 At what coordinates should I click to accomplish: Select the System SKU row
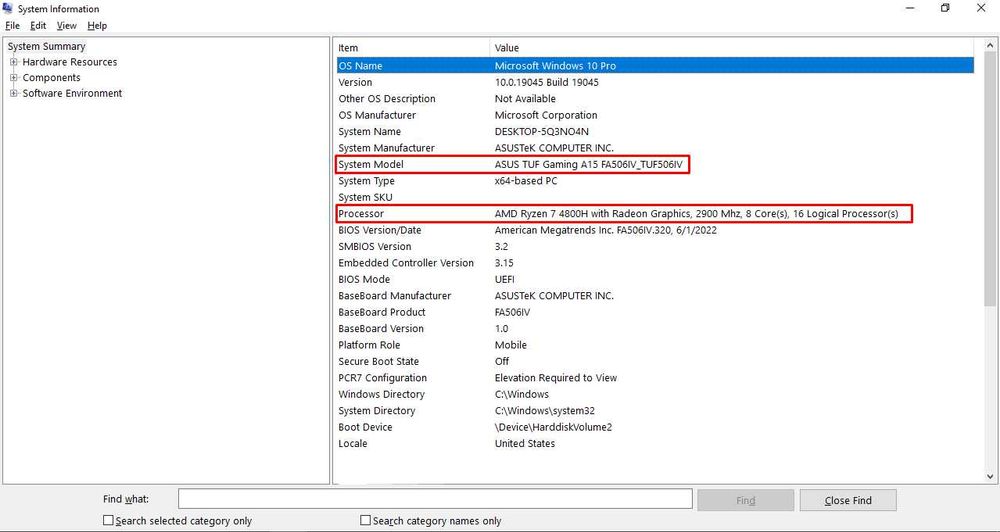[655, 198]
